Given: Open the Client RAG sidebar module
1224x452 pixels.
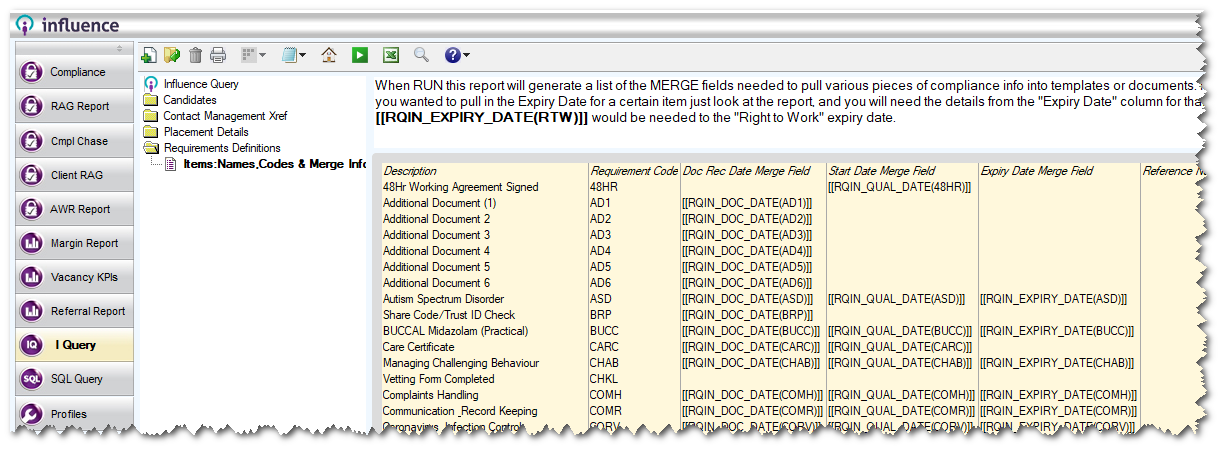Looking at the screenshot, I should (74, 175).
